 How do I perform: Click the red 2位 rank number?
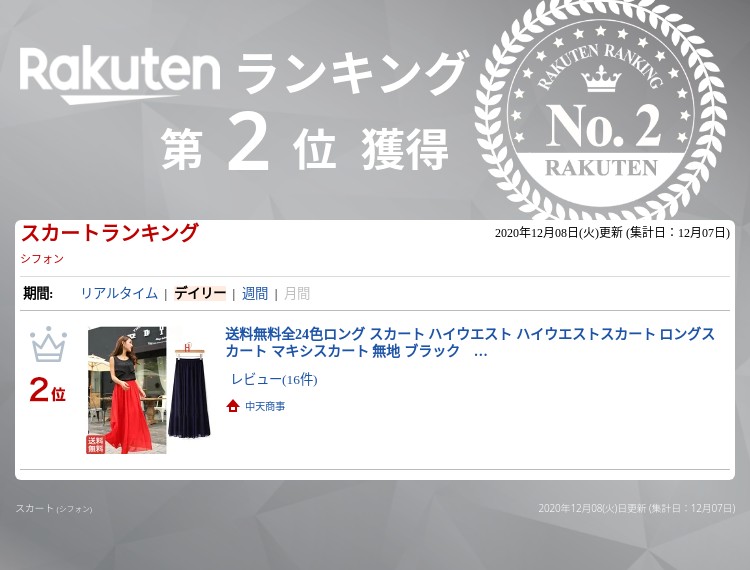(47, 390)
